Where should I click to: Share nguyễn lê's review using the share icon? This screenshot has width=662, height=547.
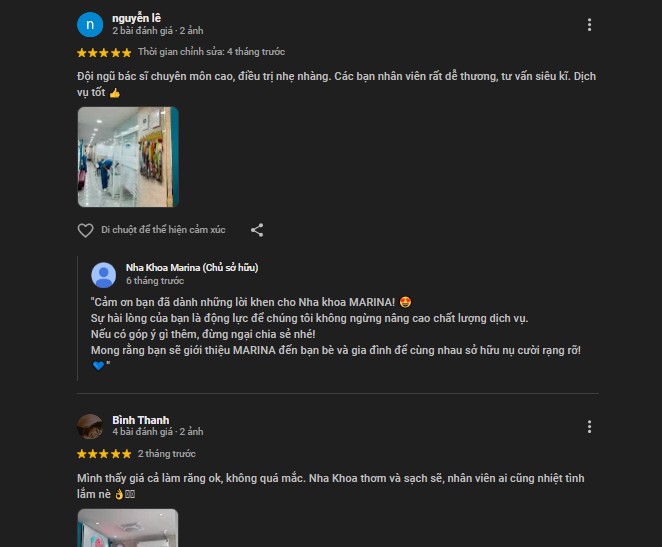click(257, 230)
